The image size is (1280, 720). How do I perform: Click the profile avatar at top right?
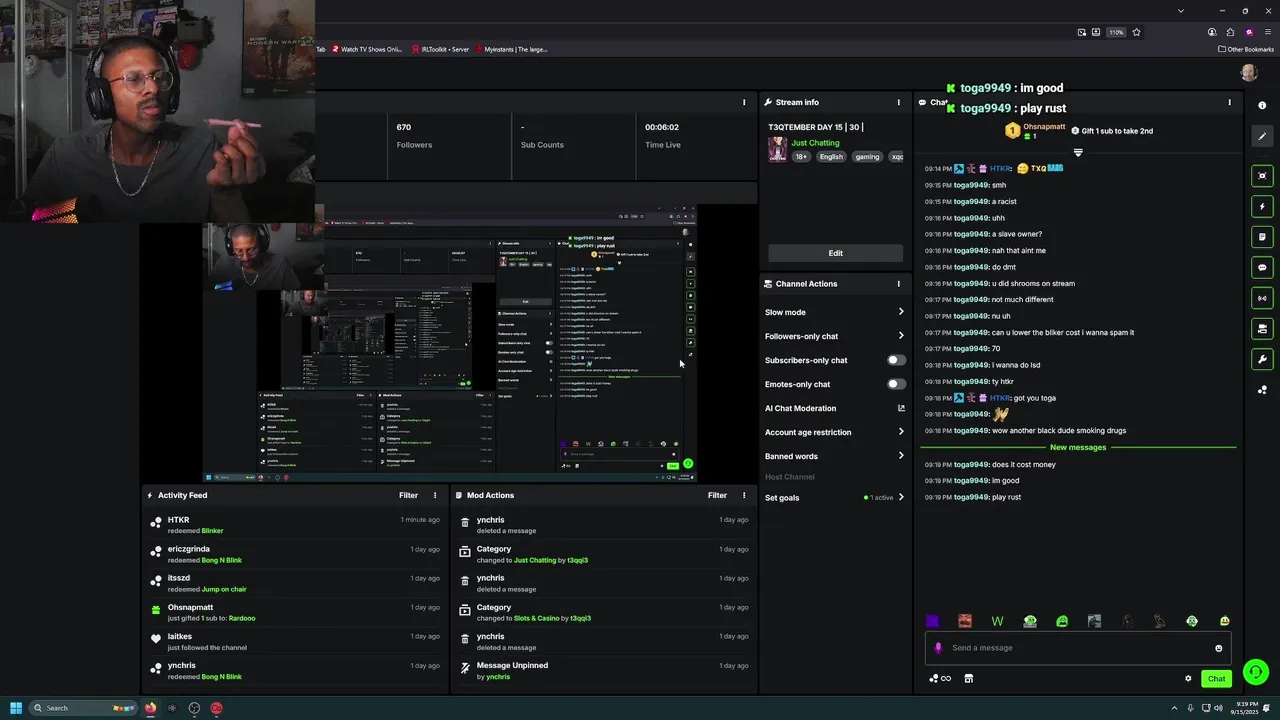click(x=1249, y=73)
